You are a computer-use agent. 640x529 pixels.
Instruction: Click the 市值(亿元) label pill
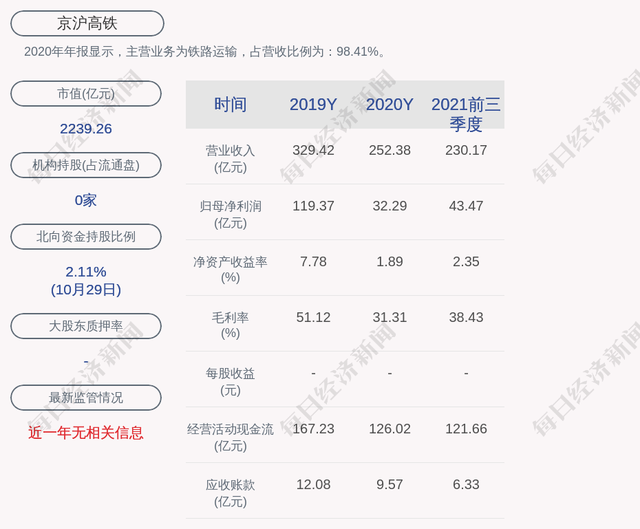86,94
